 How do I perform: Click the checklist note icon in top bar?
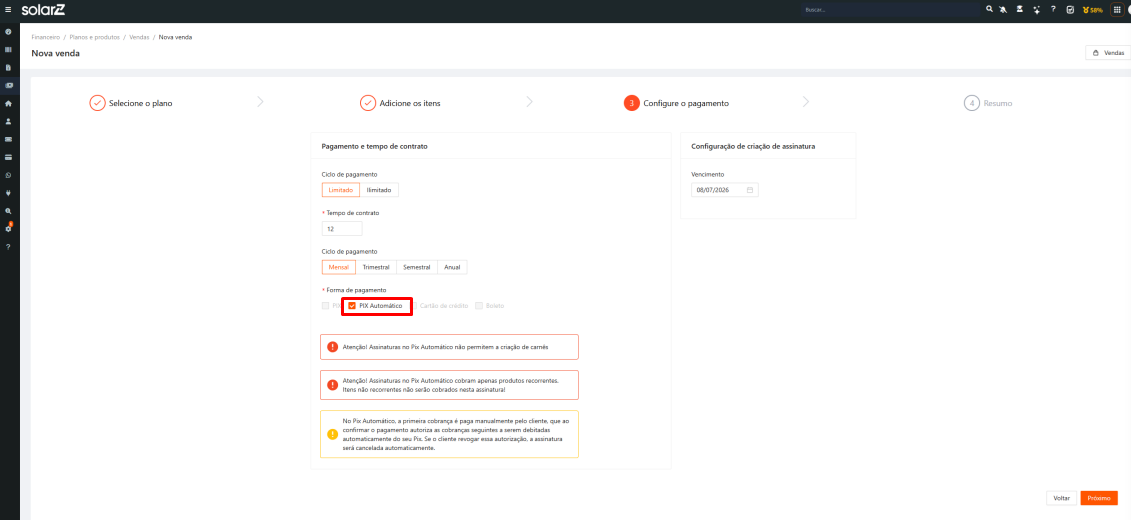(x=1070, y=10)
